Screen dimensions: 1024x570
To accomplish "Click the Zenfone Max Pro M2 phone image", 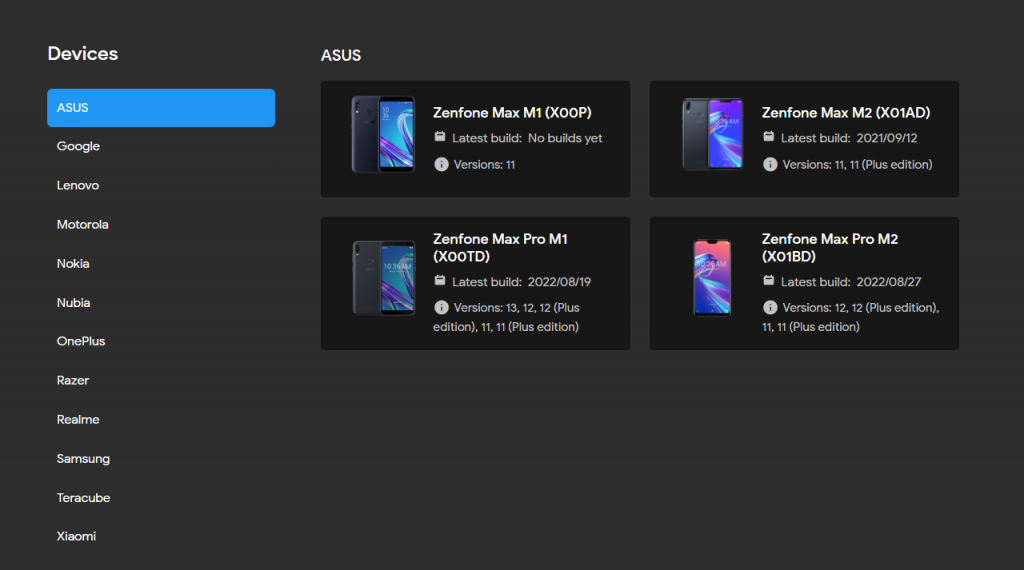I will tap(712, 277).
